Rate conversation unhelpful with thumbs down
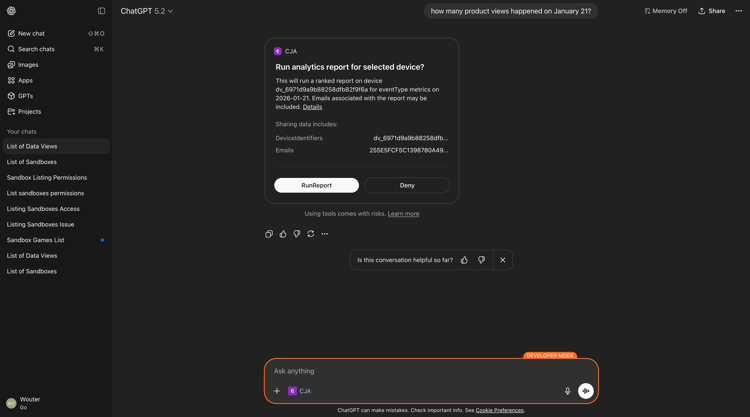This screenshot has height=417, width=750. point(481,260)
